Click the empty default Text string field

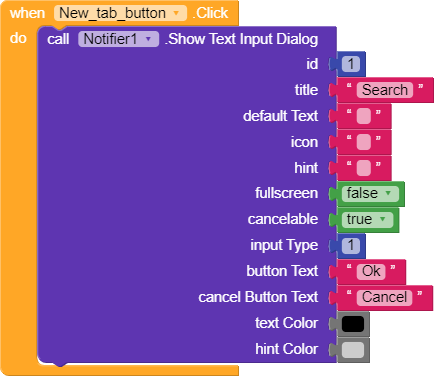coord(364,116)
